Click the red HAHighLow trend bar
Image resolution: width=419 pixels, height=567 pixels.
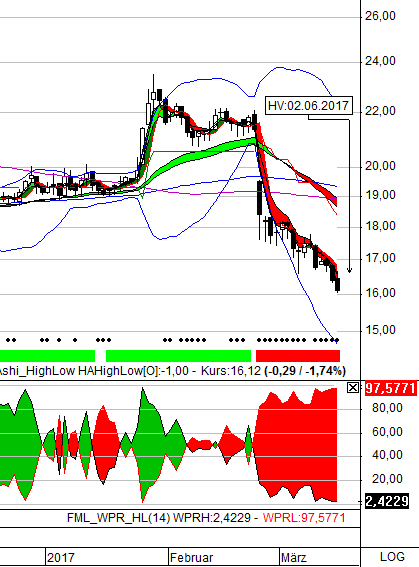point(298,356)
